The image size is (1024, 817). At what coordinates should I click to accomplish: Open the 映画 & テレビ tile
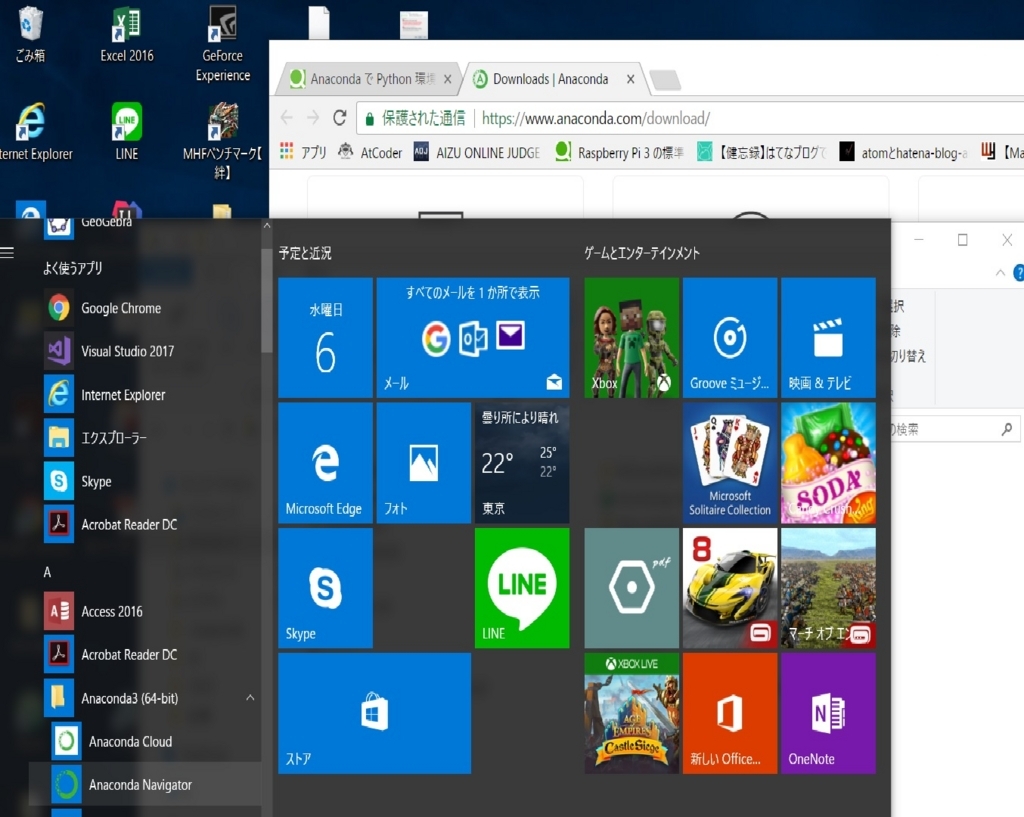click(x=828, y=337)
